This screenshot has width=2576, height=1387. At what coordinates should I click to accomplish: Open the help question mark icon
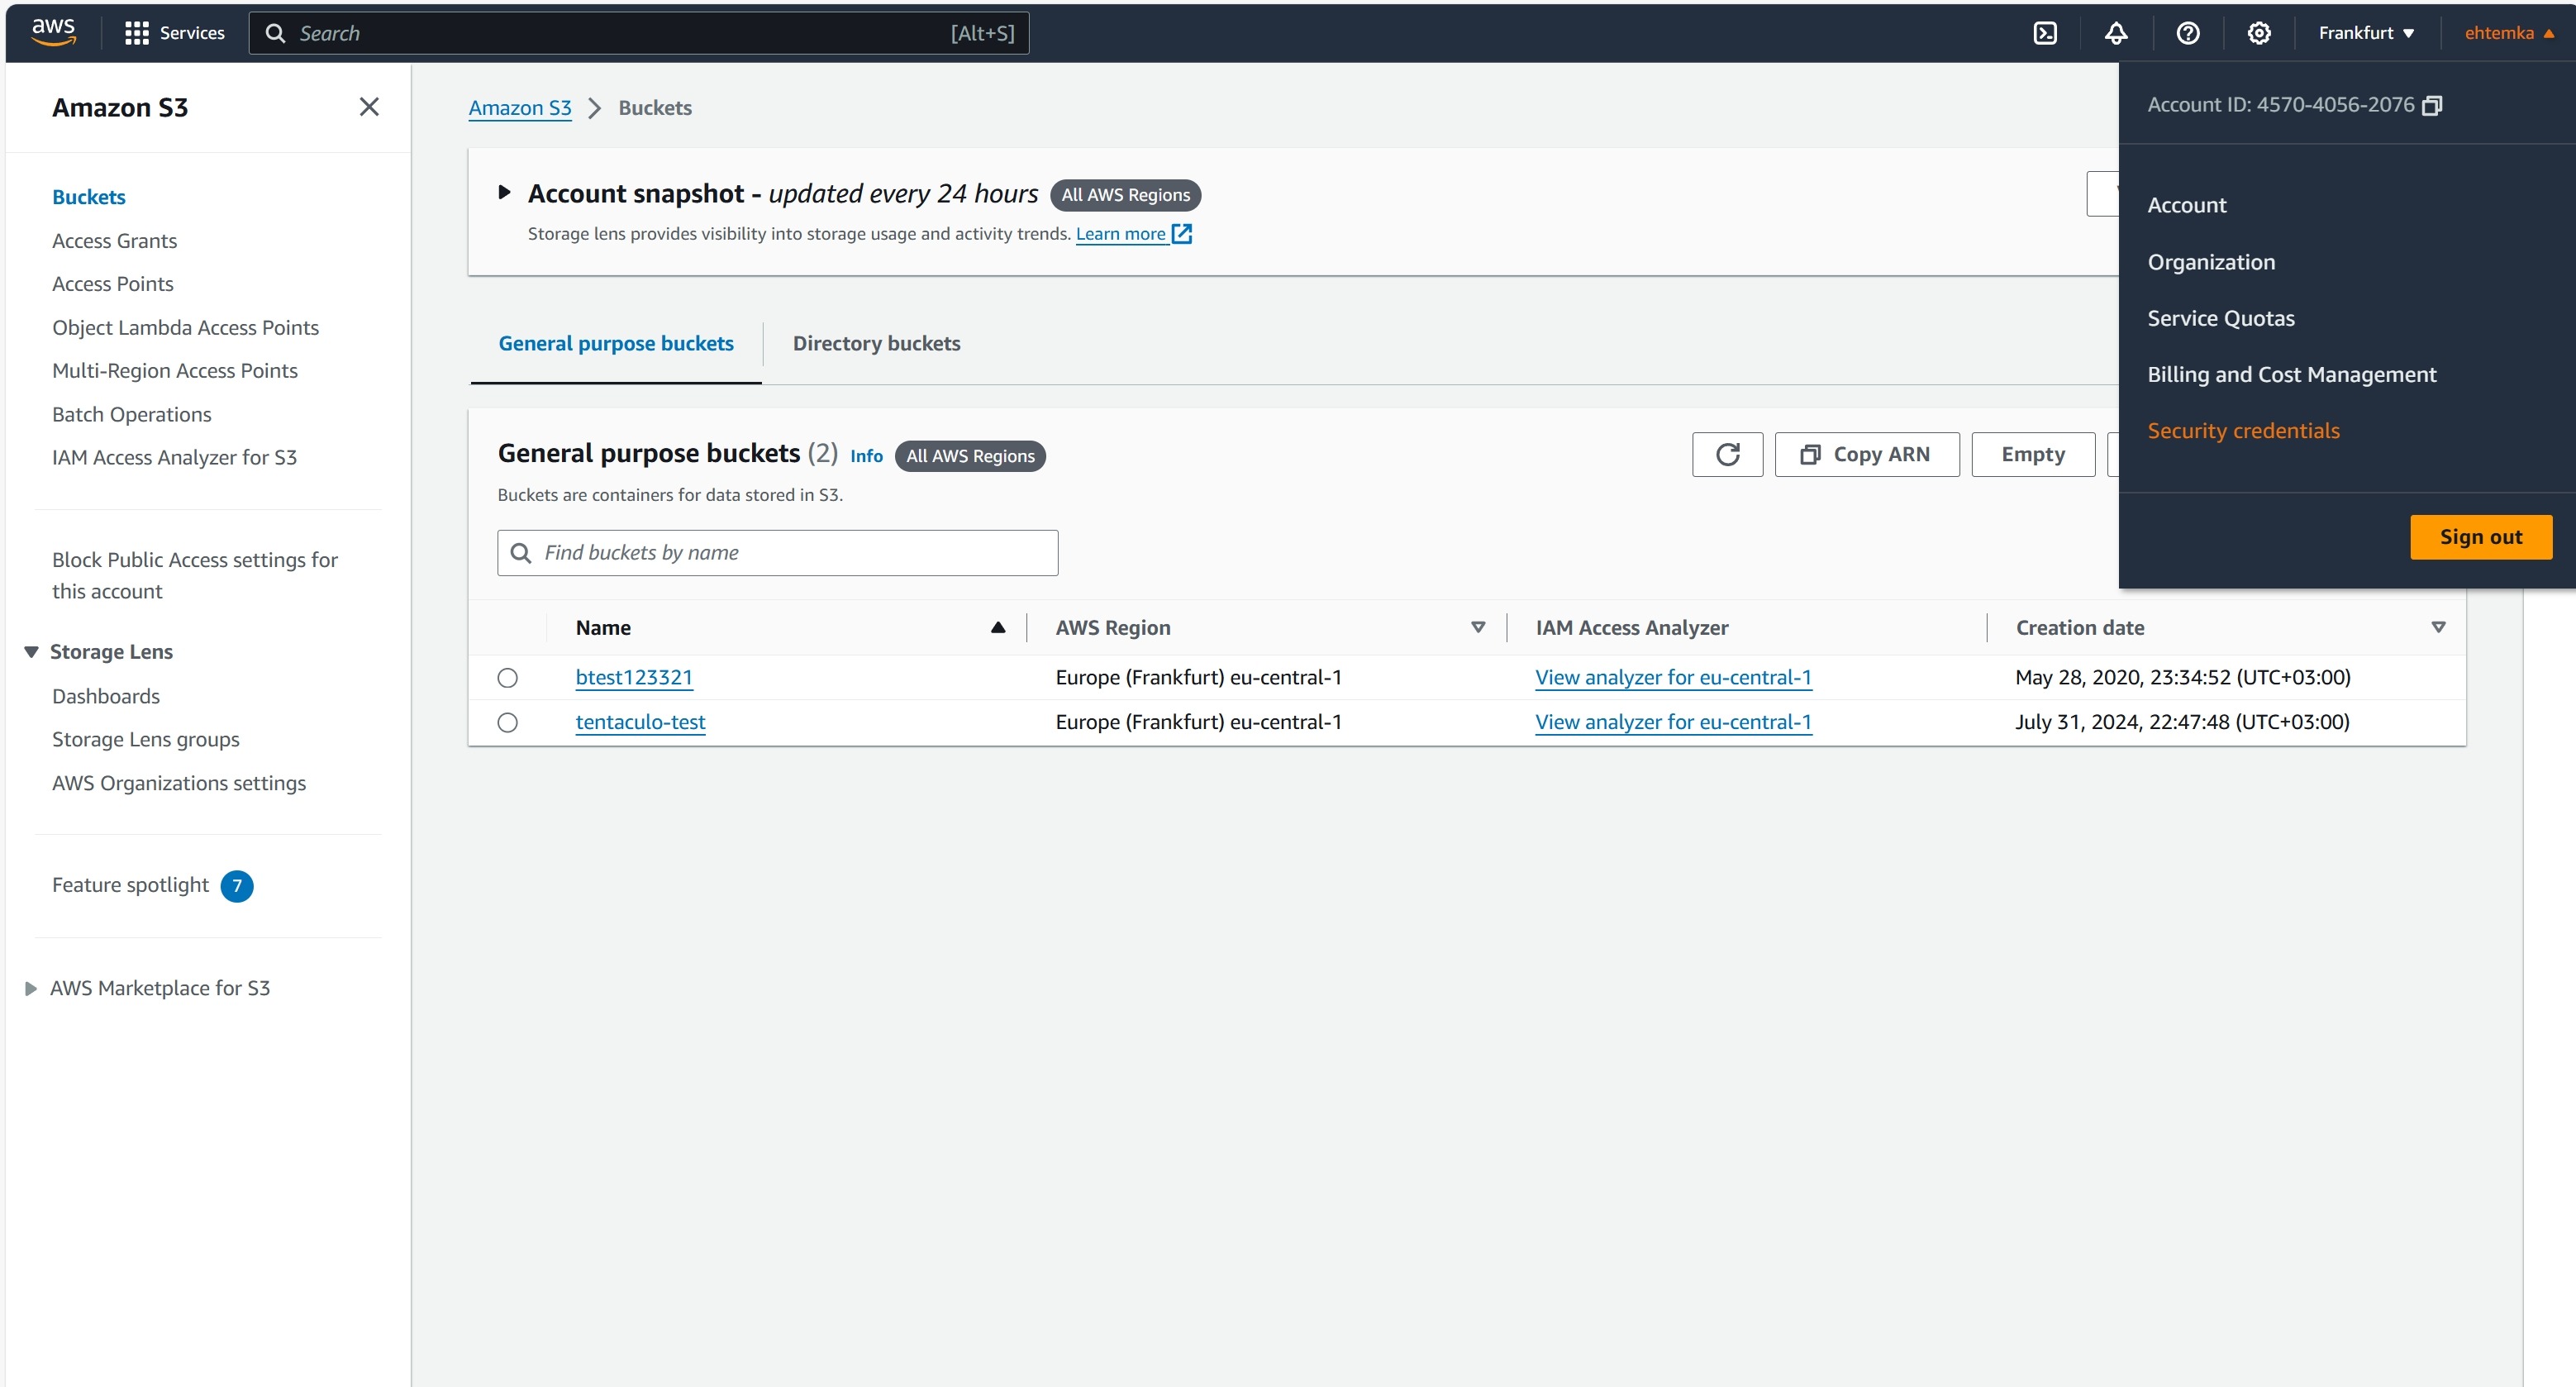[2187, 33]
